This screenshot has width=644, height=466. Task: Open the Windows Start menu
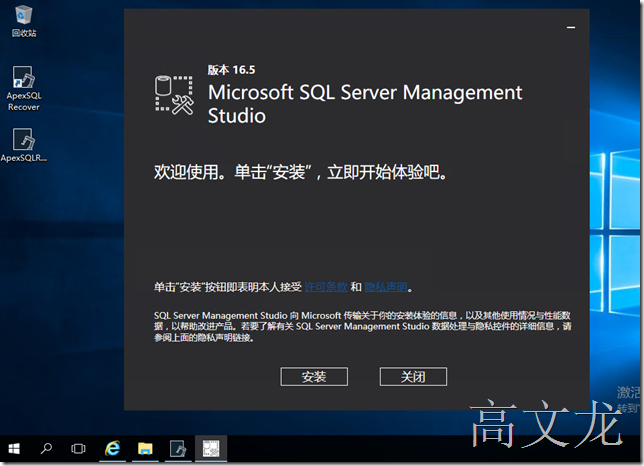[14, 448]
